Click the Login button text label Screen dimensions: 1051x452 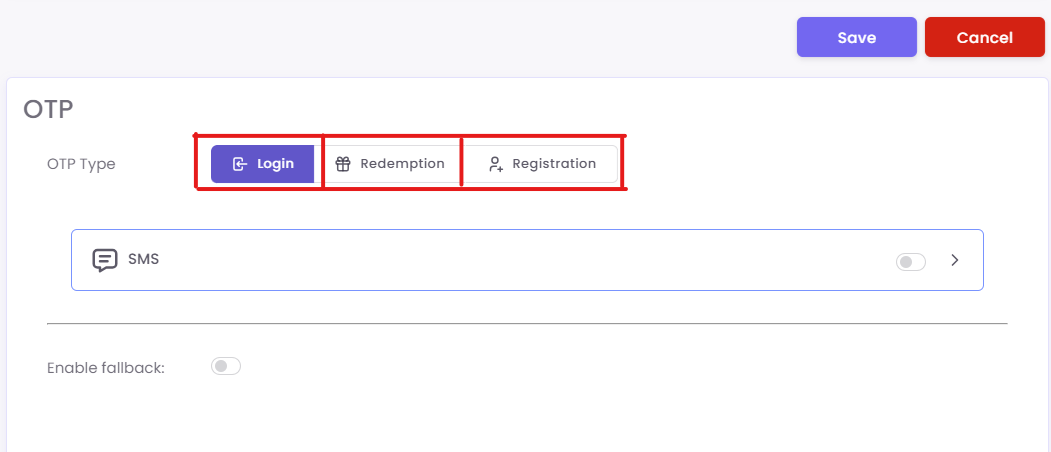click(x=275, y=164)
